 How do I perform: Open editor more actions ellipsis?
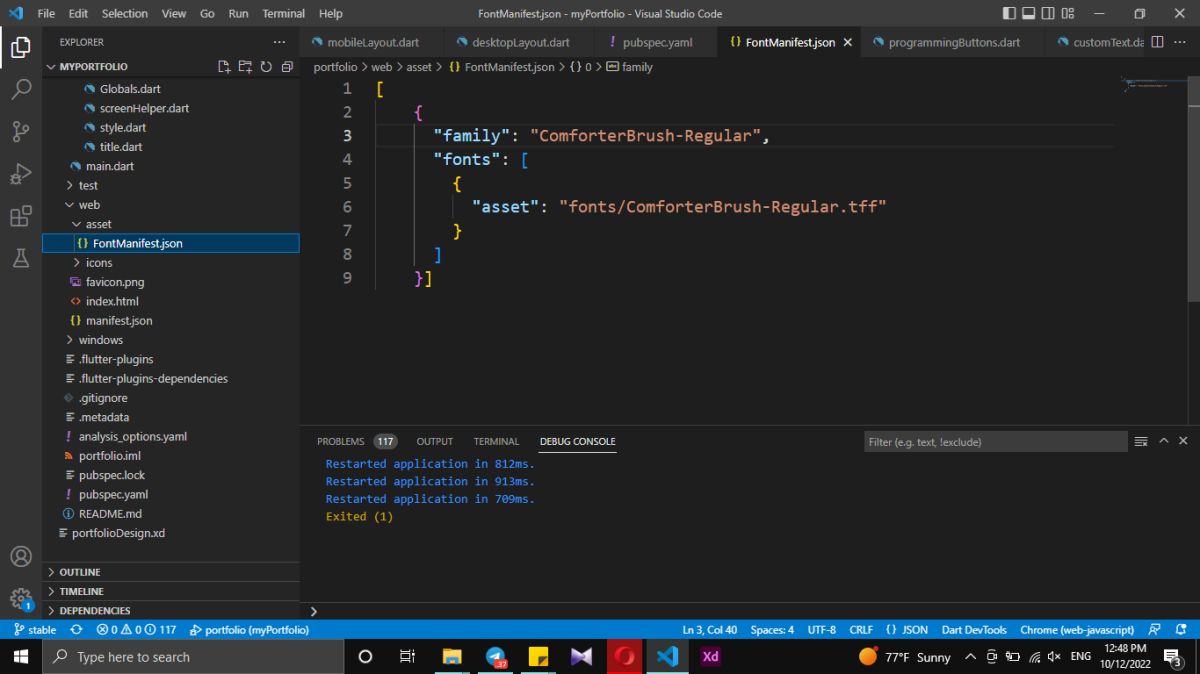tap(1182, 42)
